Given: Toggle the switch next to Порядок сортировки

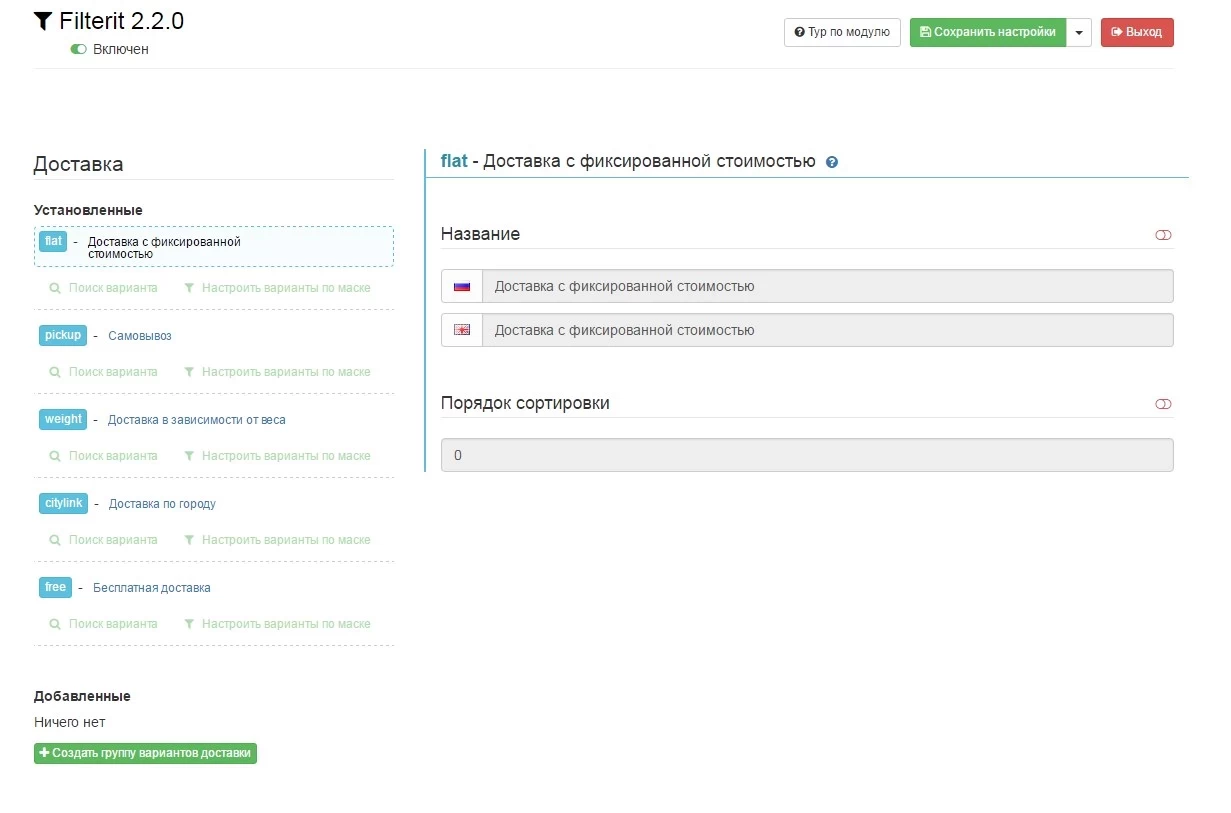Looking at the screenshot, I should tap(1163, 404).
